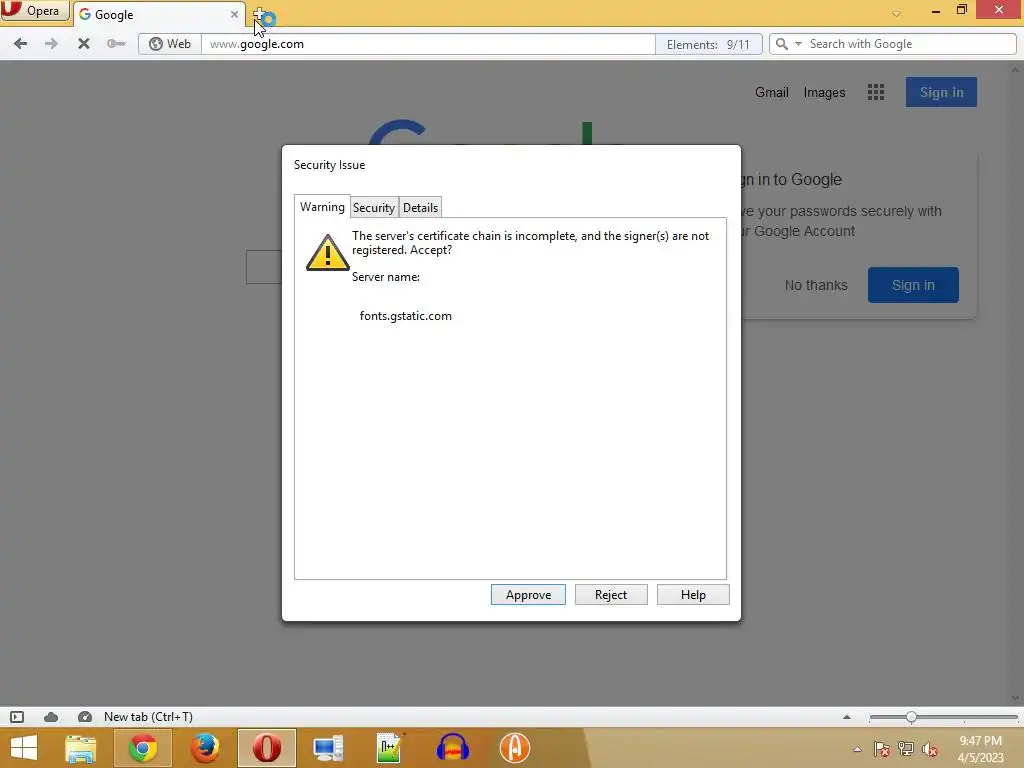The height and width of the screenshot is (768, 1024).
Task: Click Sign in within the Google prompt
Action: point(913,285)
